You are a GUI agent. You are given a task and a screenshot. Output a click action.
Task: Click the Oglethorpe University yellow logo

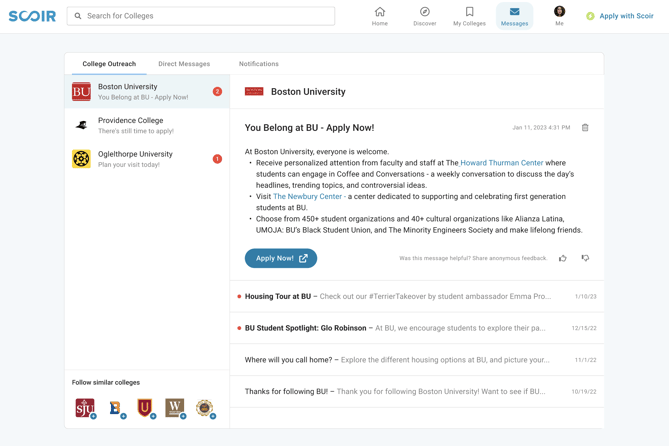pos(81,159)
